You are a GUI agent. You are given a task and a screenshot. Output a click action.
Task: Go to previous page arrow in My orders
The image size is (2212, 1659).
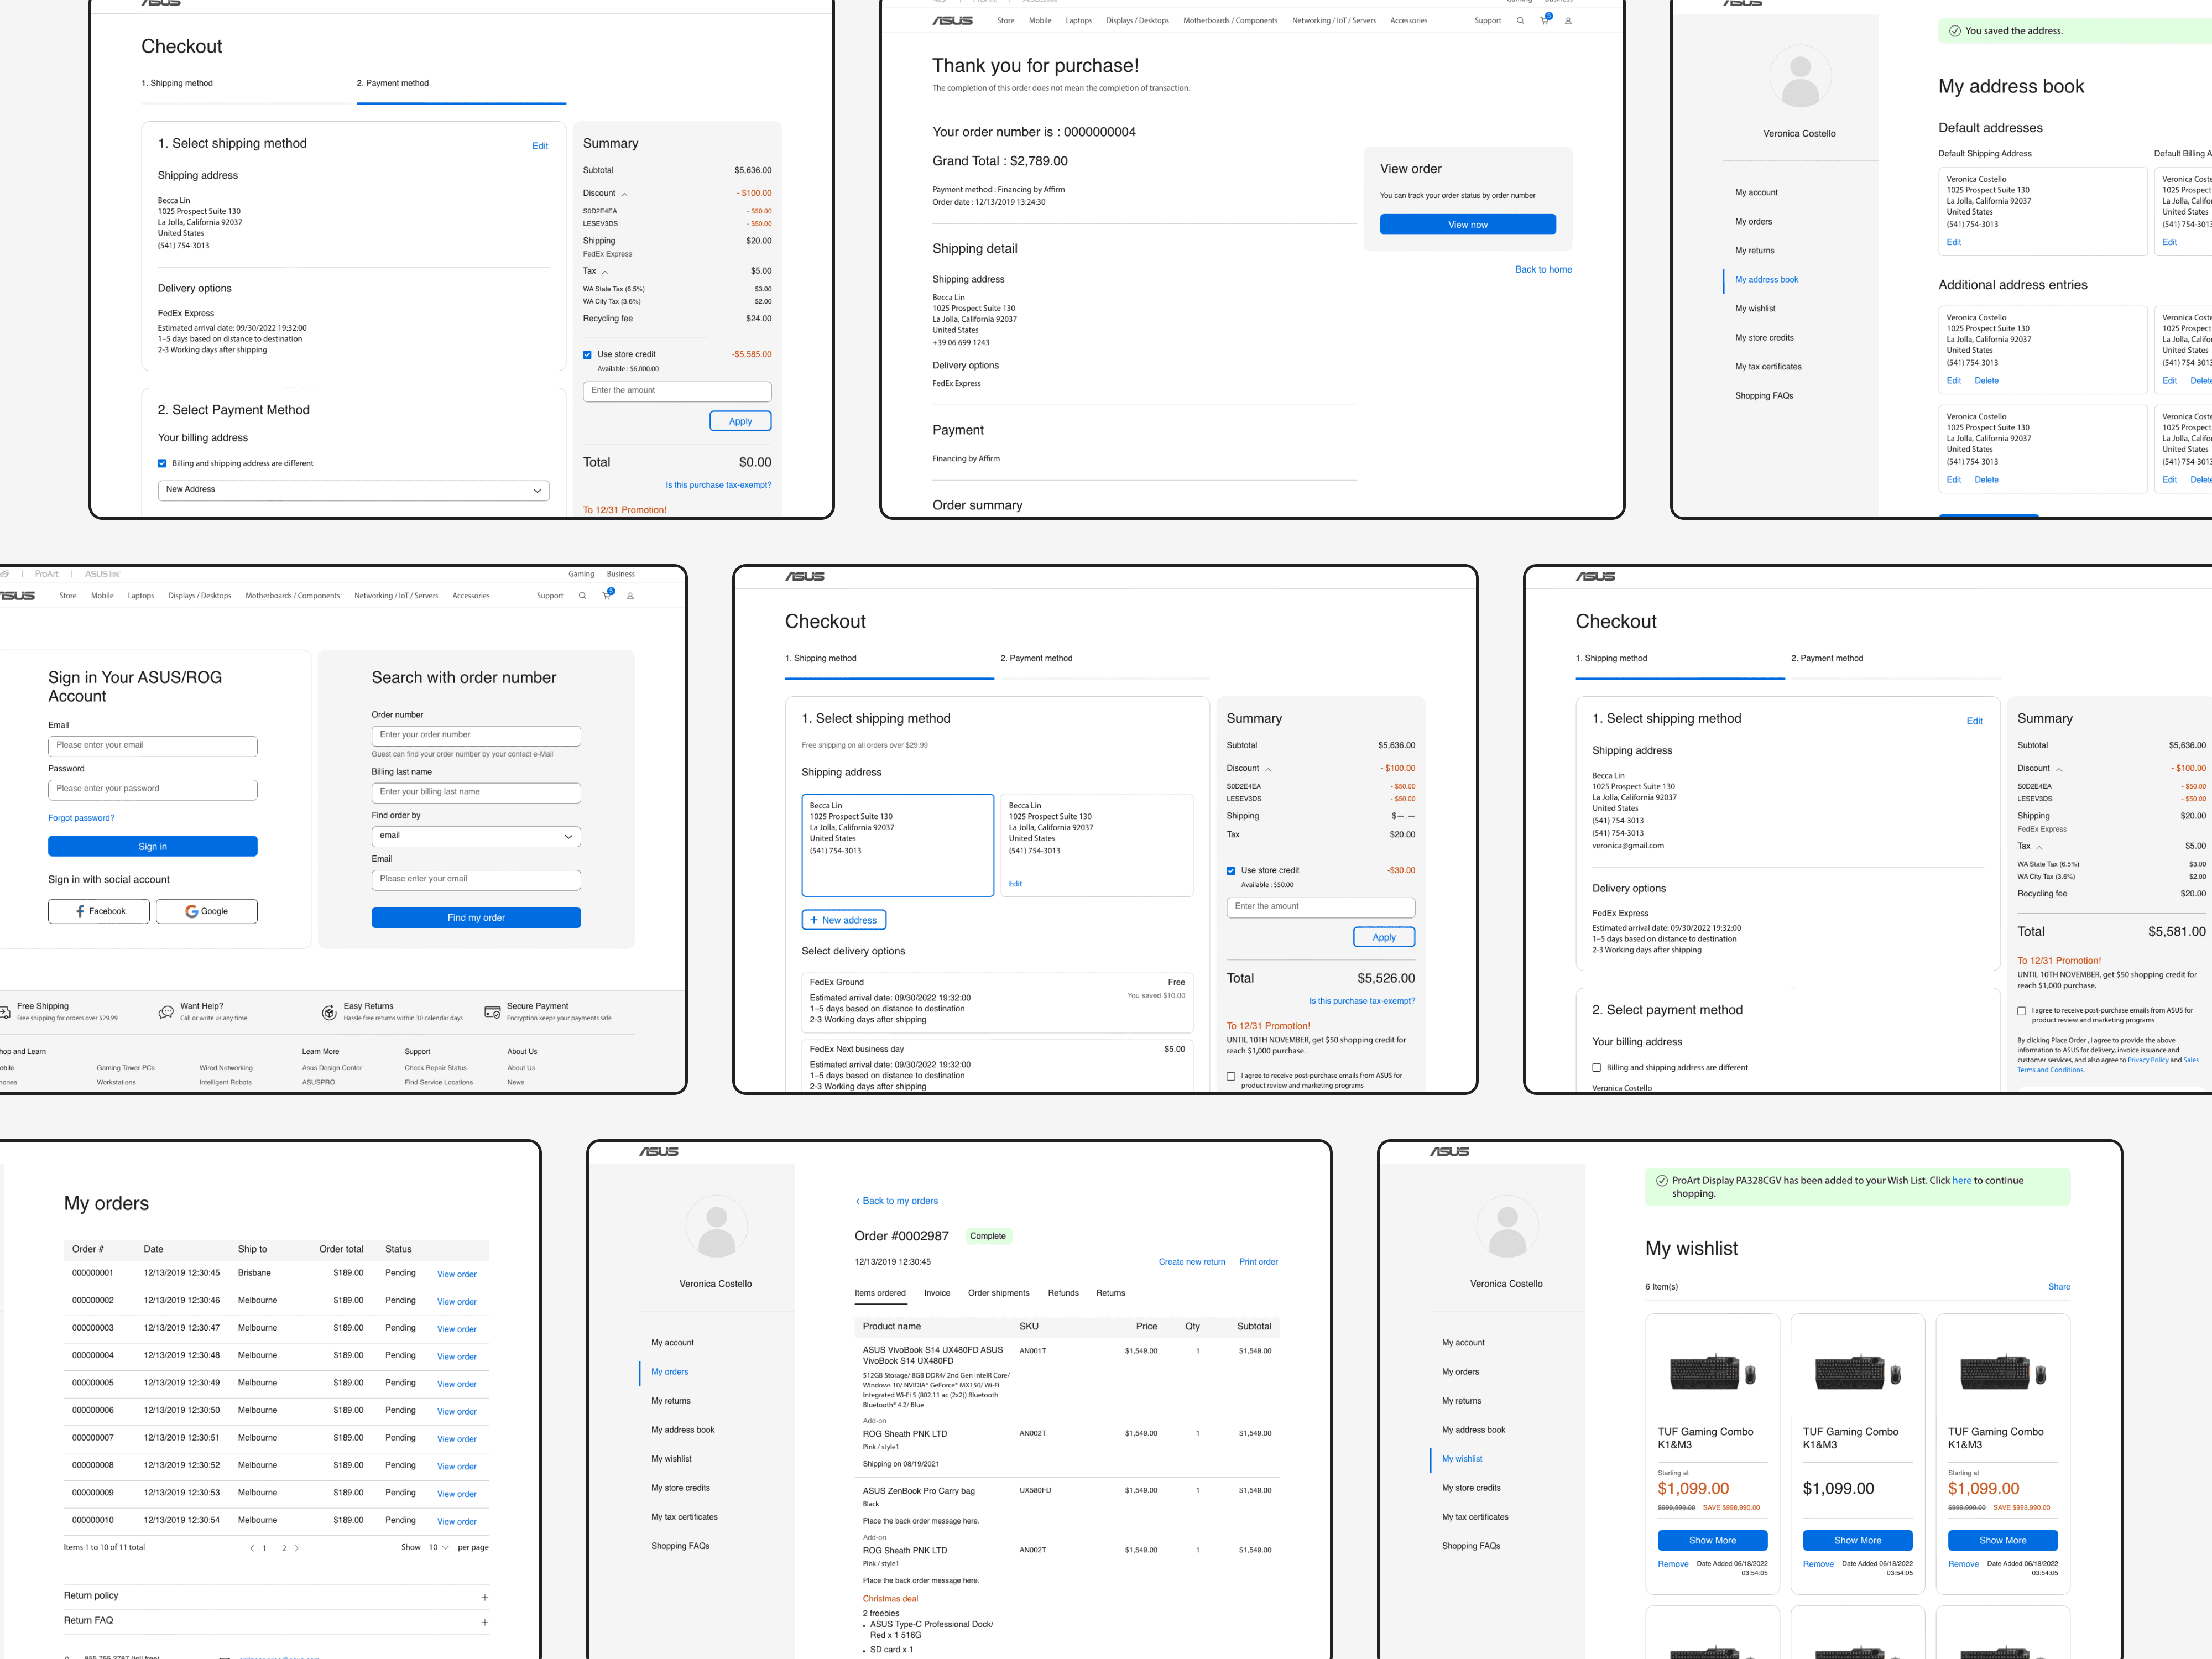click(252, 1548)
